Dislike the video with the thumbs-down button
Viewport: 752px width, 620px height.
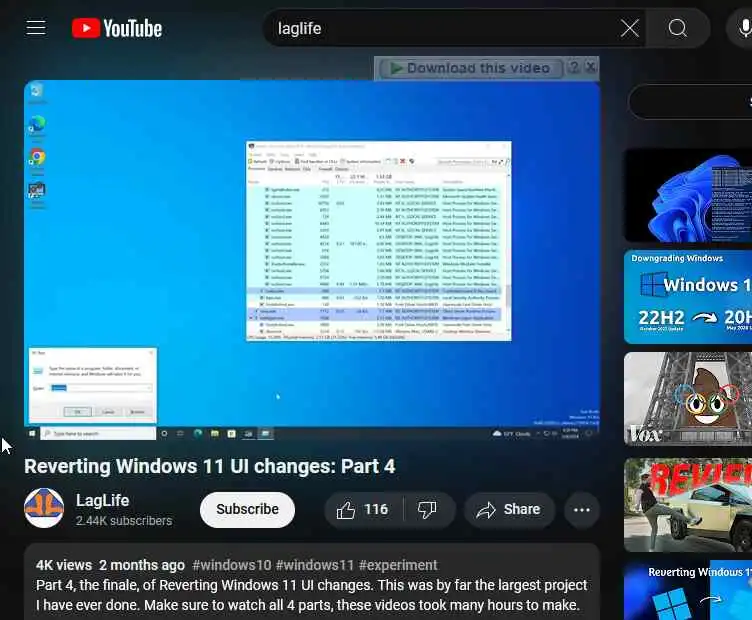click(x=427, y=510)
